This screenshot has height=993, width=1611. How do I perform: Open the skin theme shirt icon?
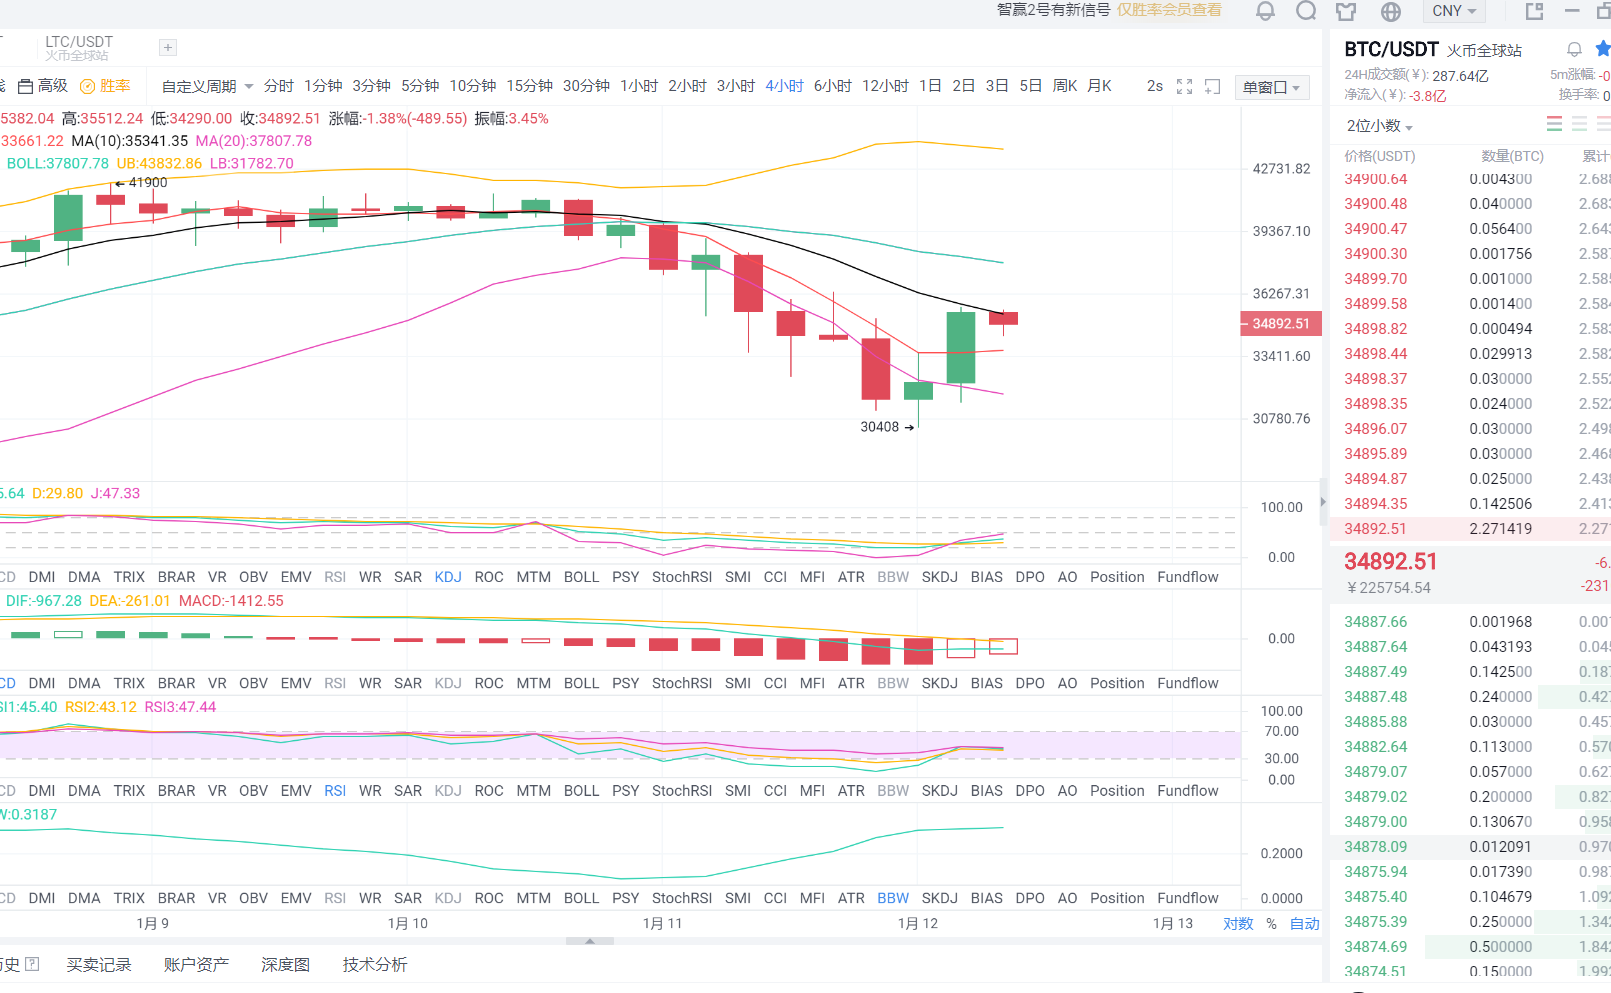tap(1346, 11)
